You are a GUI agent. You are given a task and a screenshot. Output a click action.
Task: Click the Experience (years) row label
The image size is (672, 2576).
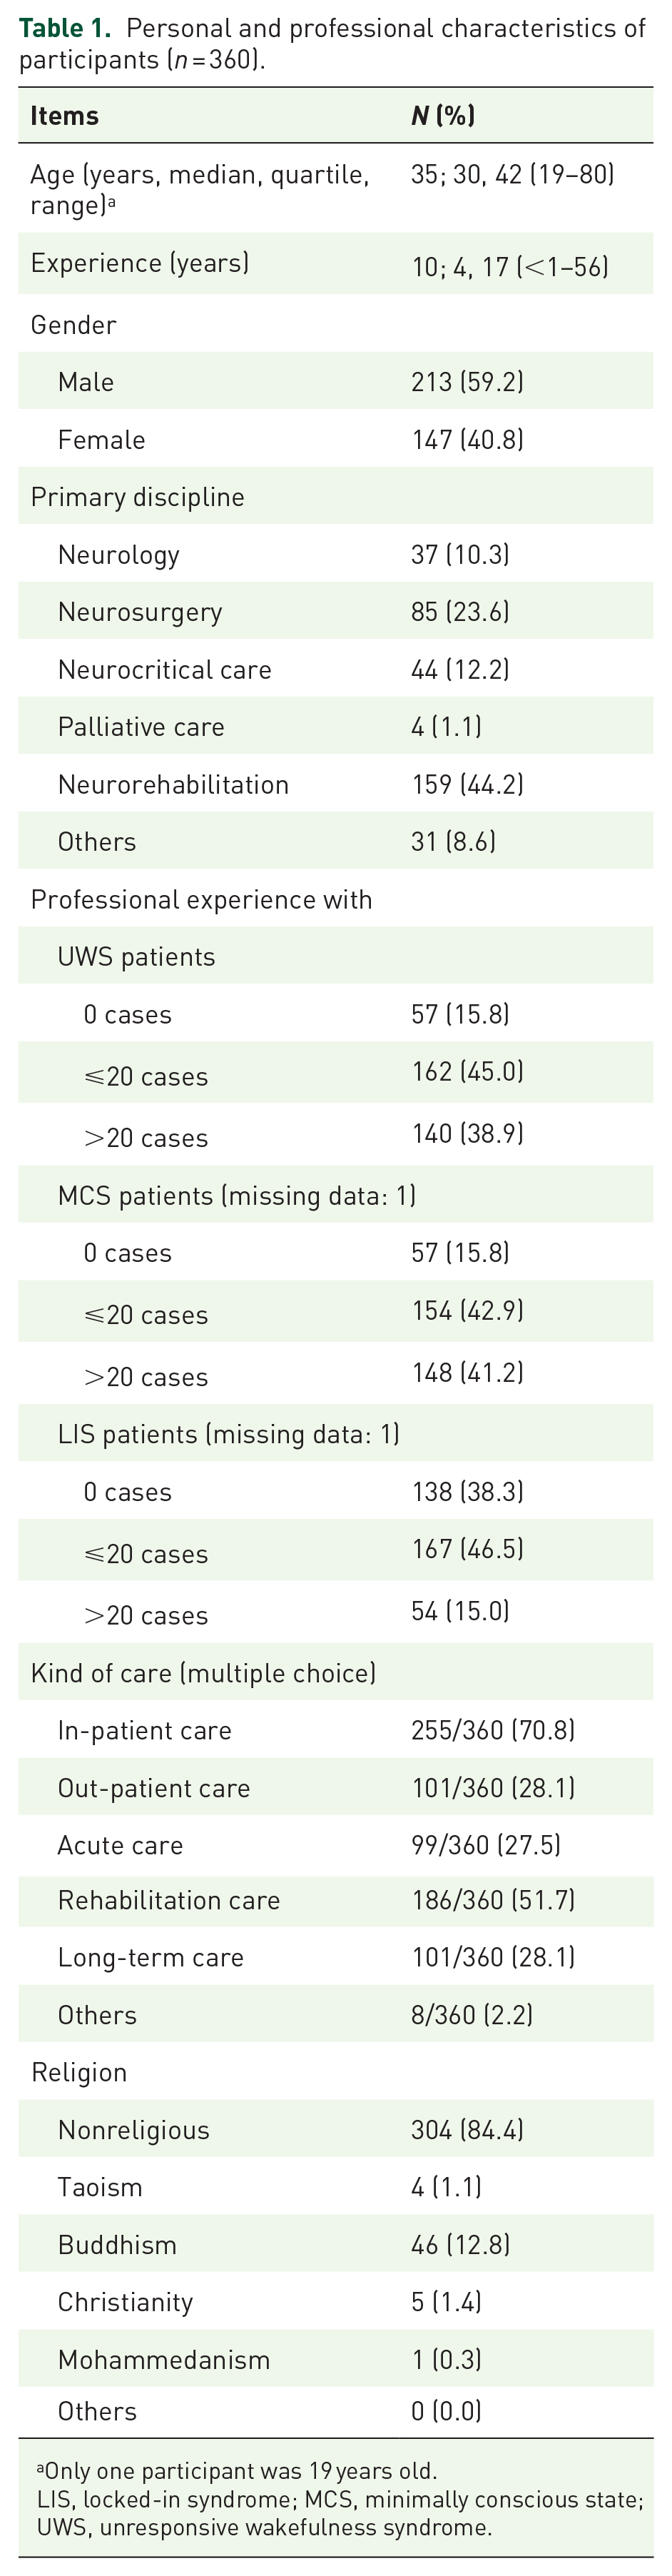(x=140, y=263)
